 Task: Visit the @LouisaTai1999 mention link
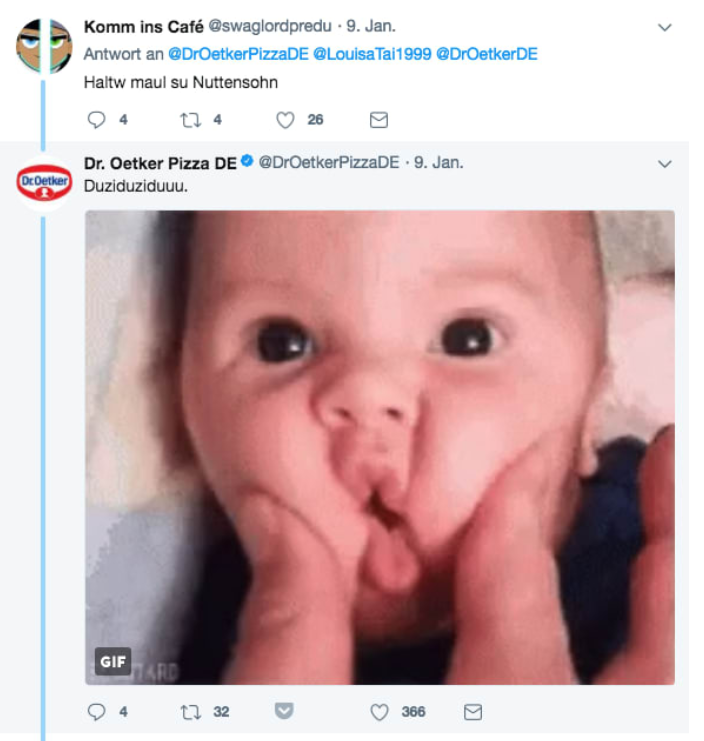click(371, 54)
